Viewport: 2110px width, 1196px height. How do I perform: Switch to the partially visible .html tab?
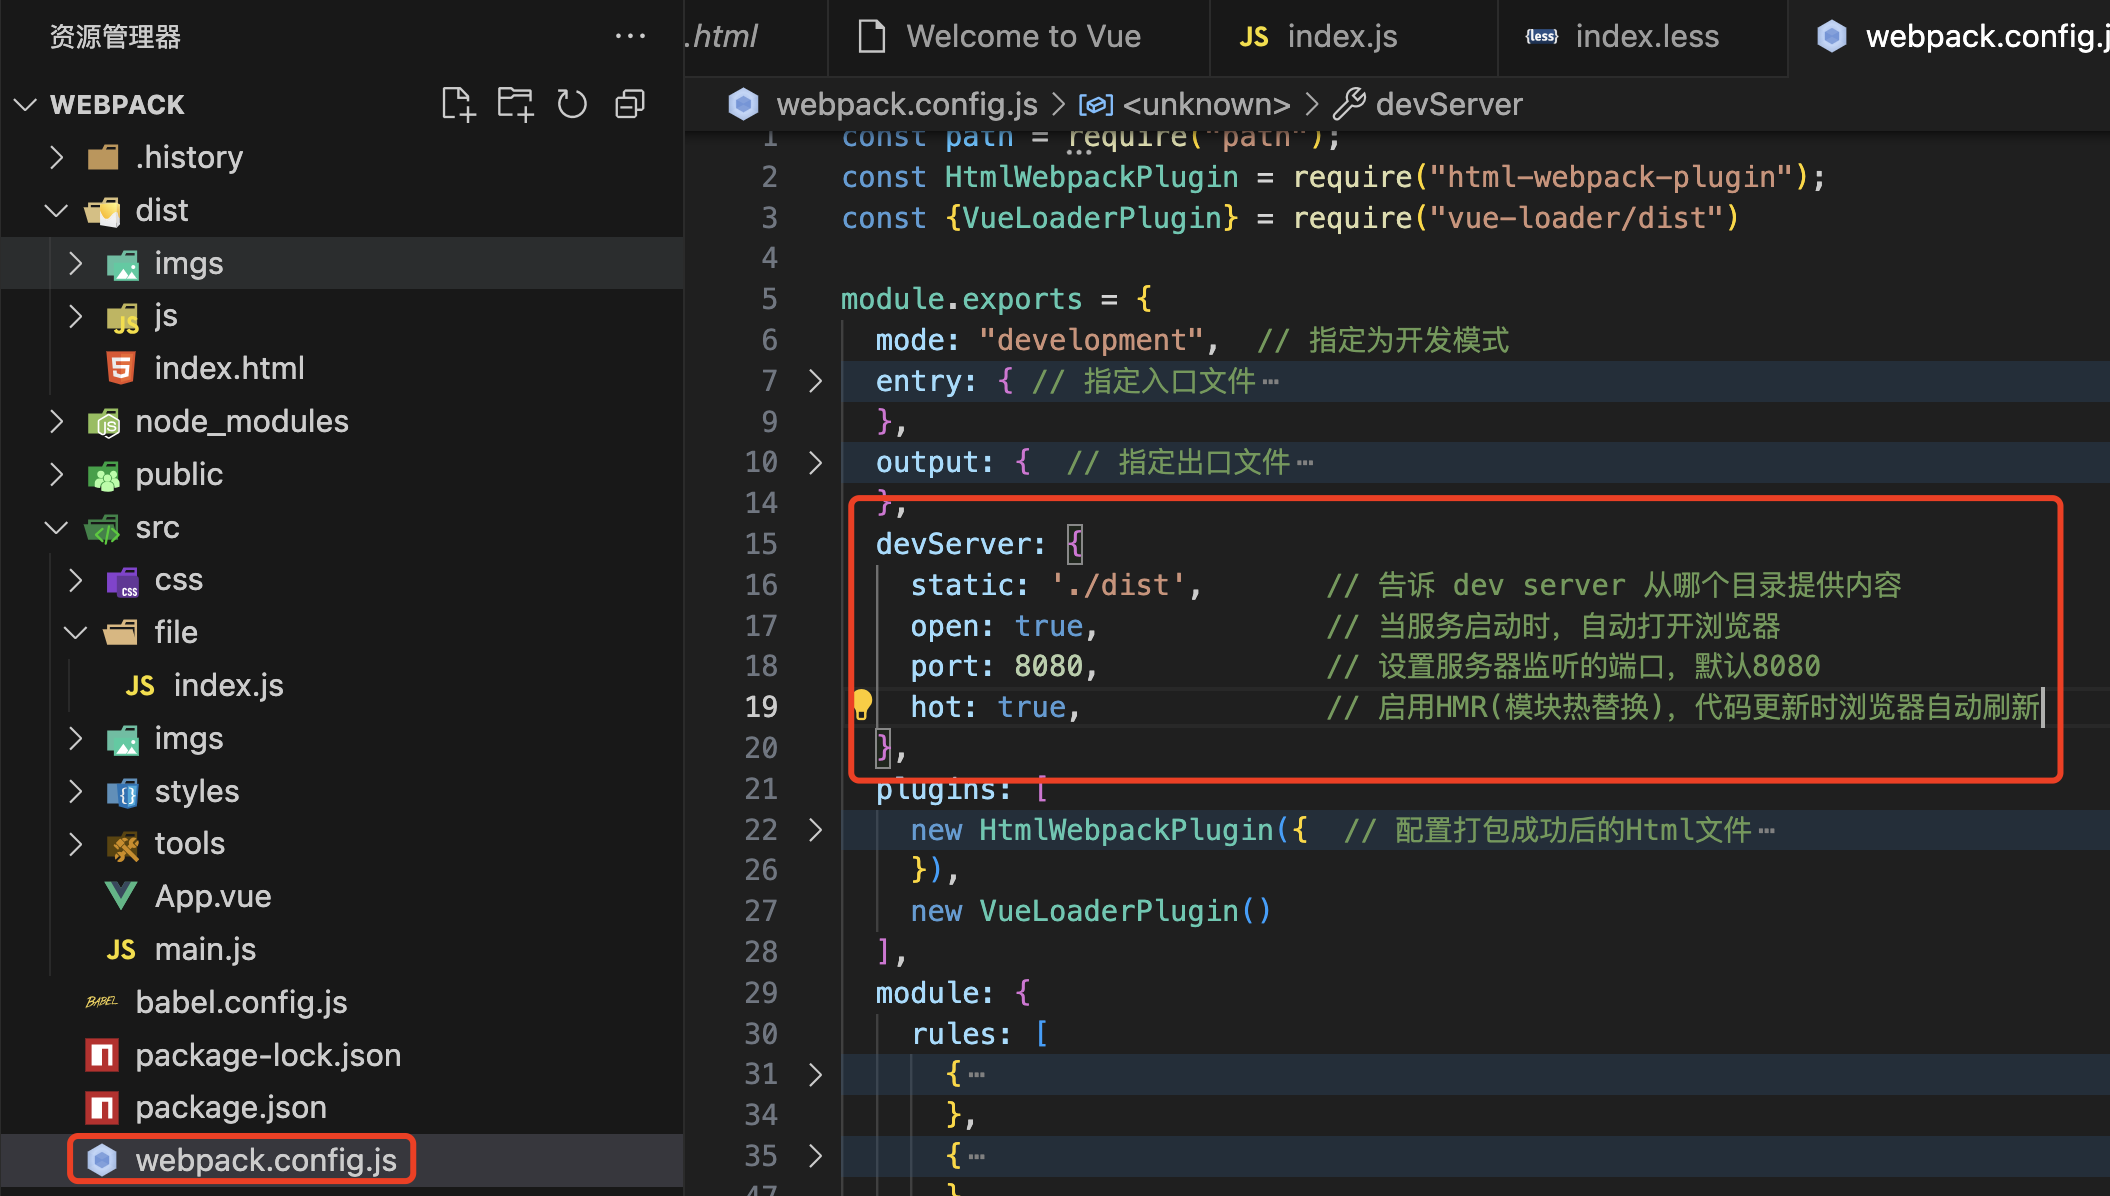pyautogui.click(x=755, y=37)
